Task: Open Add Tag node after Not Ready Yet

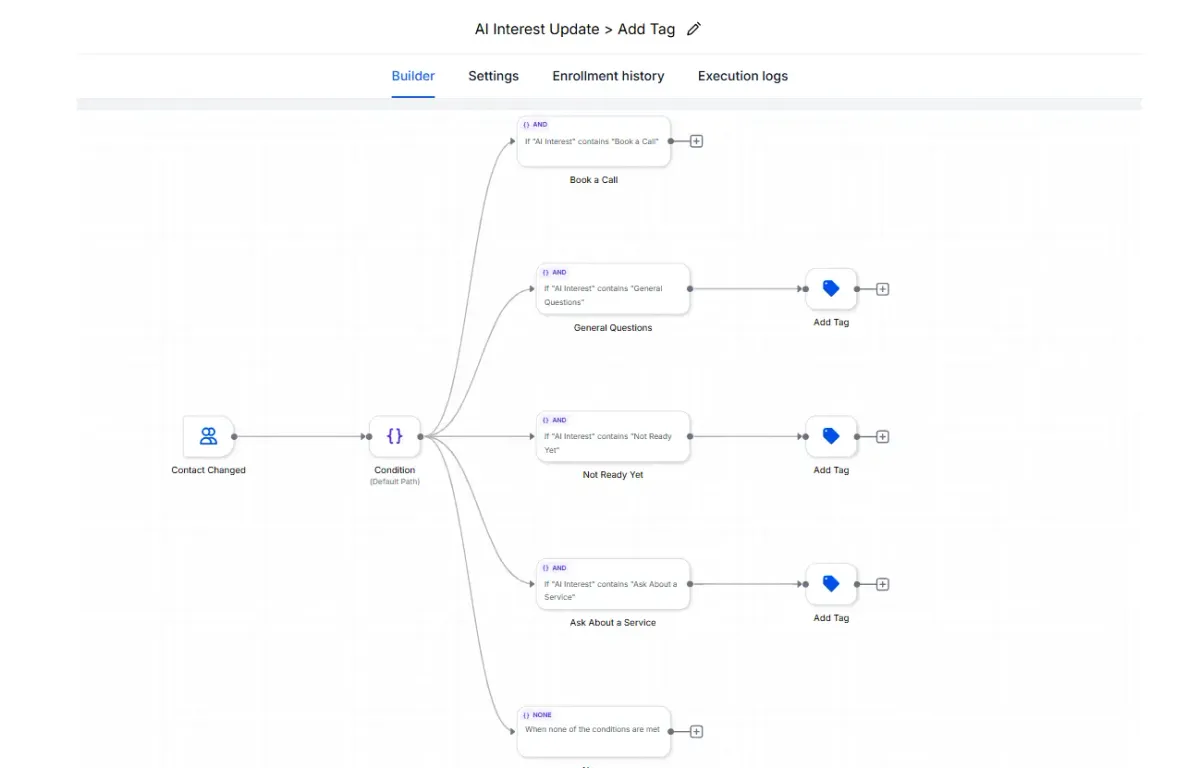Action: click(x=831, y=436)
